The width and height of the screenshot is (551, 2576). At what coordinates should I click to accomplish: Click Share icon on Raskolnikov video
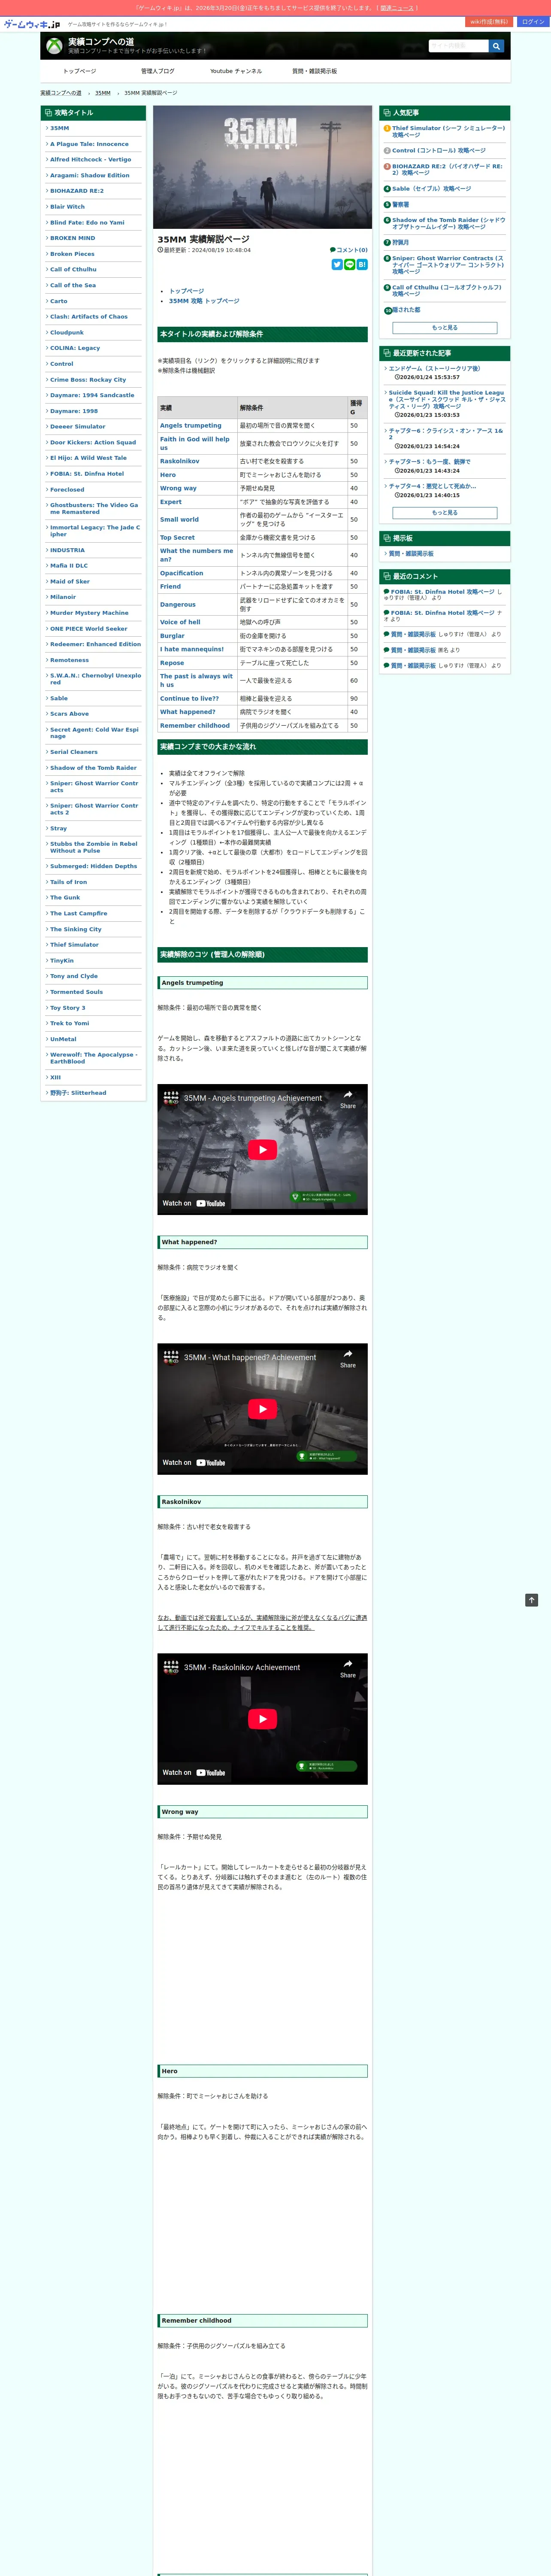point(348,1667)
